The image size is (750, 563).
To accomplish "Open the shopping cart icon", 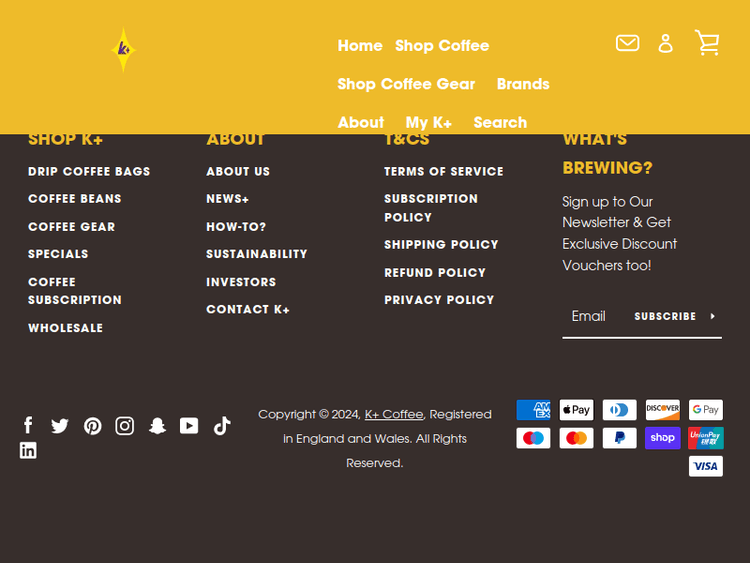I will (707, 43).
